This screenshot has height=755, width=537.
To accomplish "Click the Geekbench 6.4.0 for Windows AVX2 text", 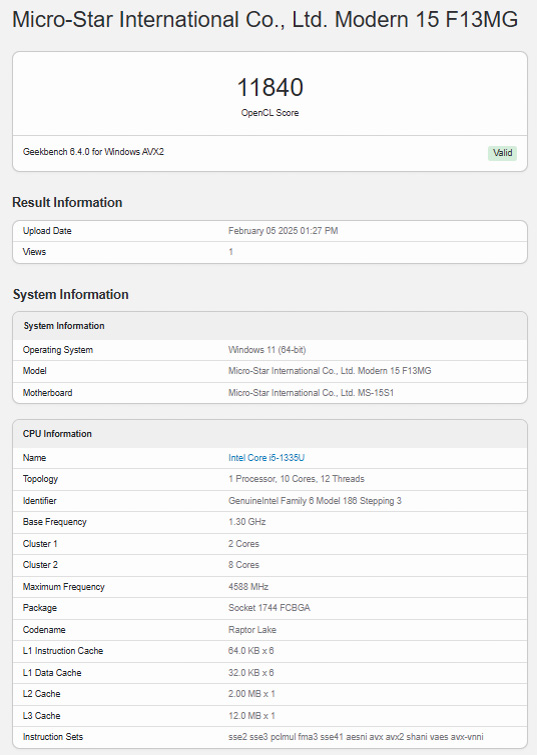I will tap(93, 152).
